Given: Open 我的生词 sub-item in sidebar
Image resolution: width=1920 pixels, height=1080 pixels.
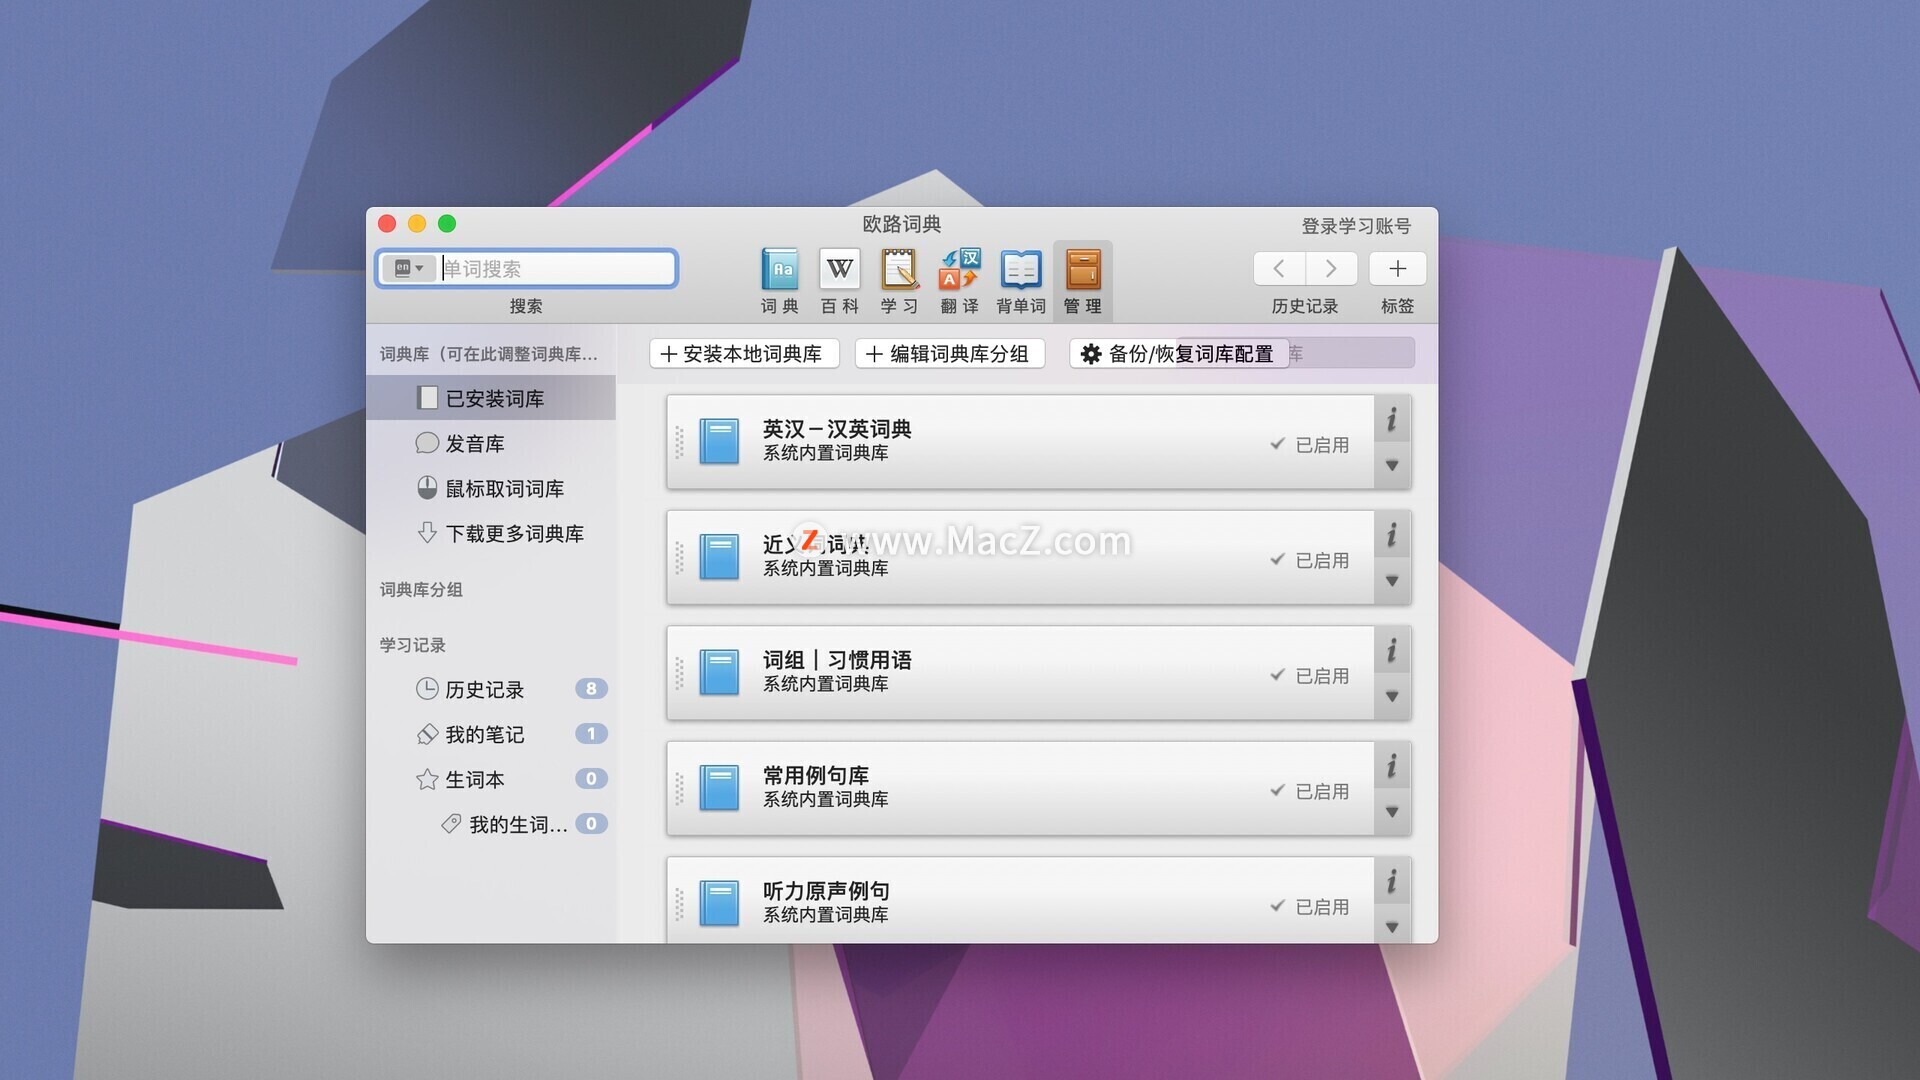Looking at the screenshot, I should click(x=491, y=824).
